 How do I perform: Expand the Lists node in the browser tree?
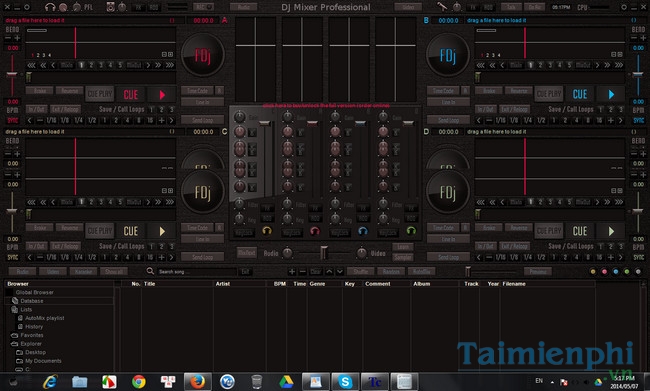26,310
